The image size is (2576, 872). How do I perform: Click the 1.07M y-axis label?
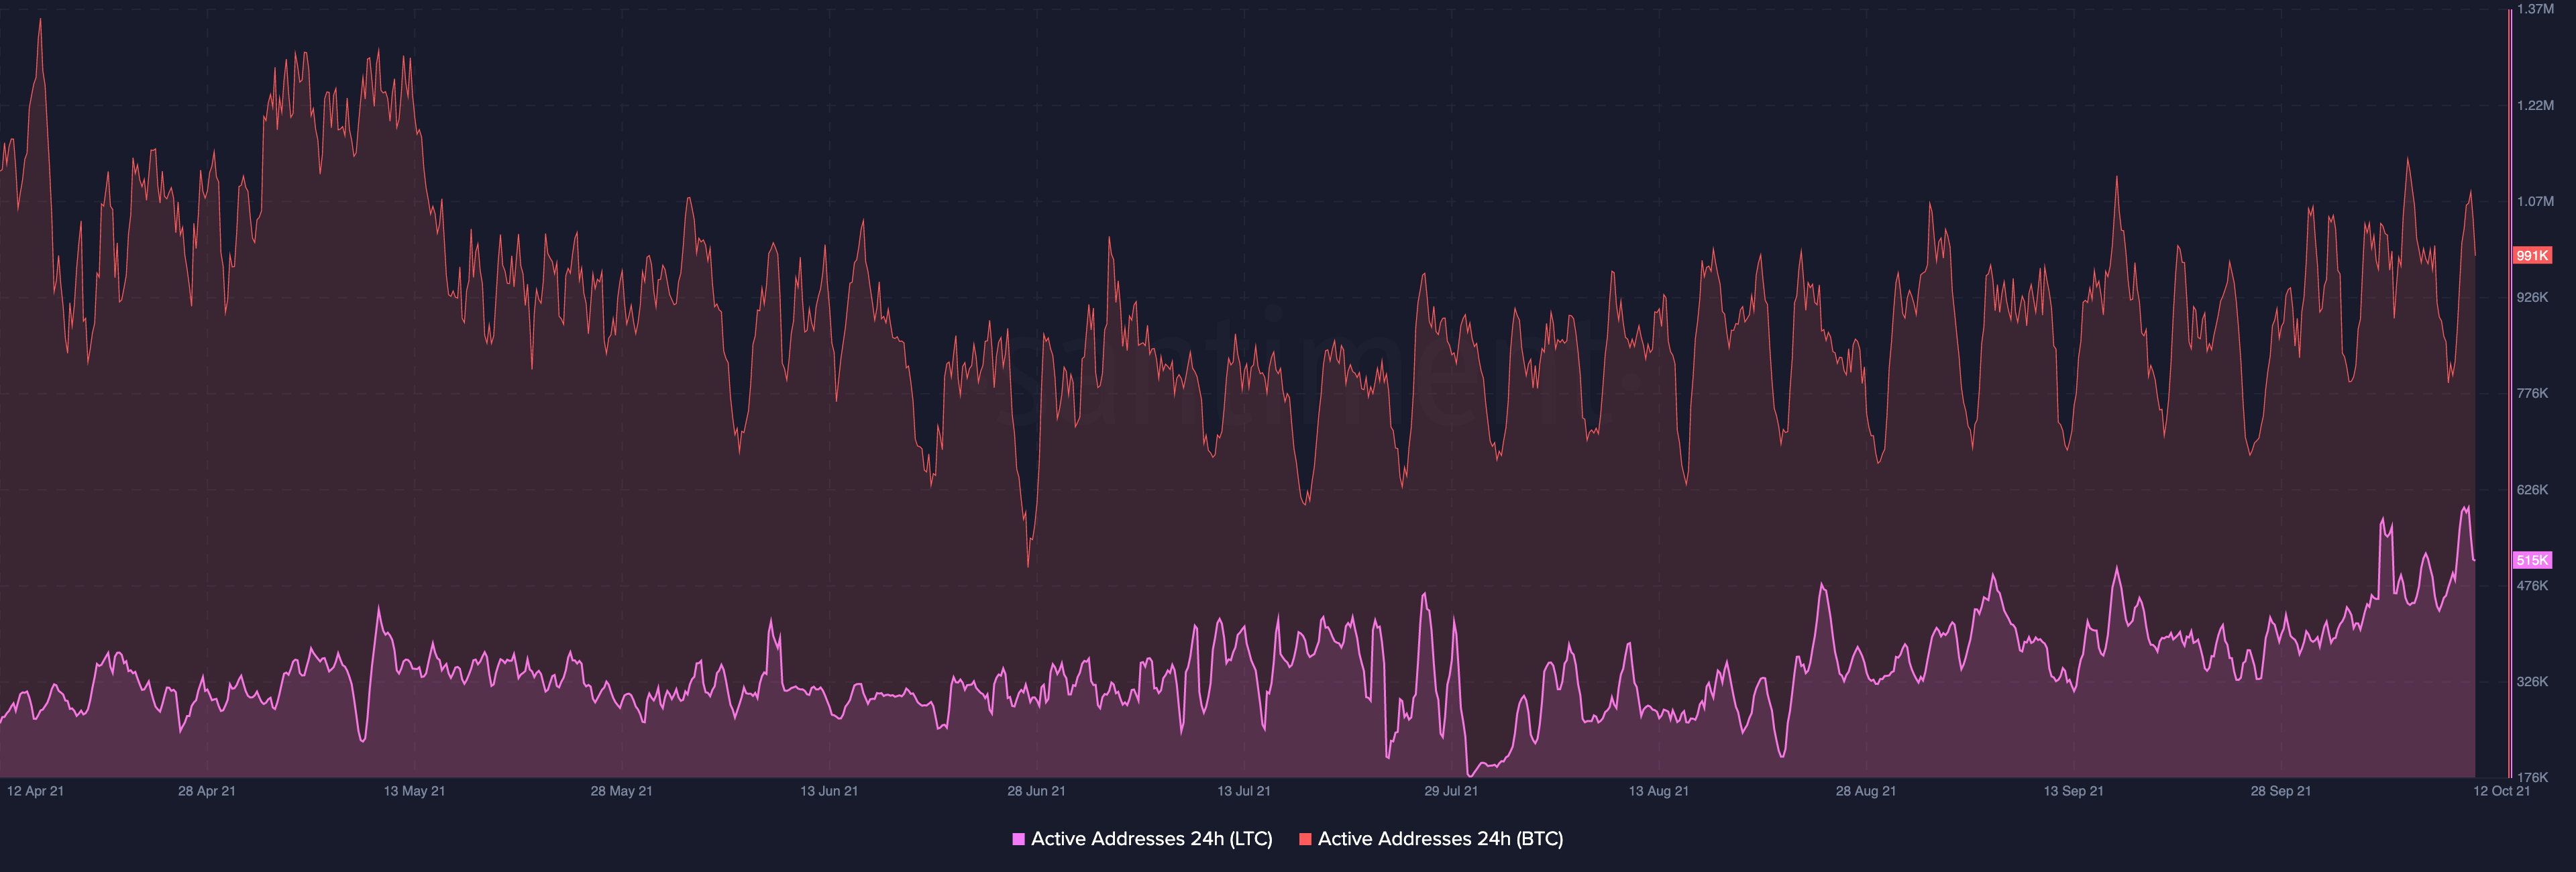click(x=2535, y=201)
